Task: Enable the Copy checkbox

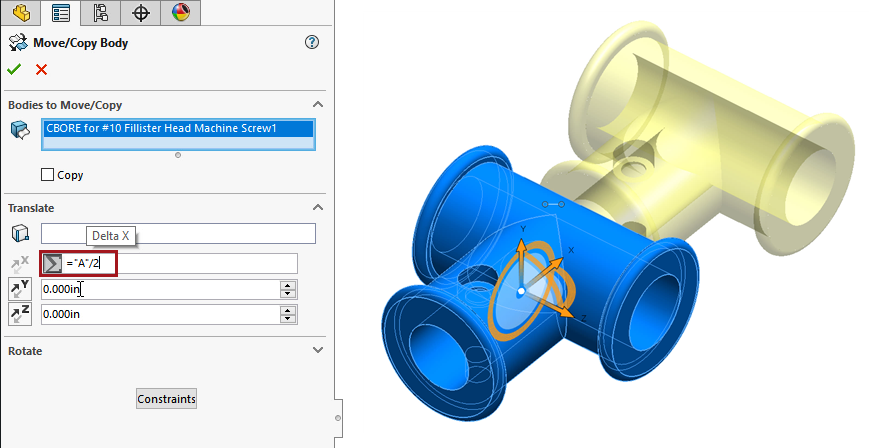Action: point(48,175)
